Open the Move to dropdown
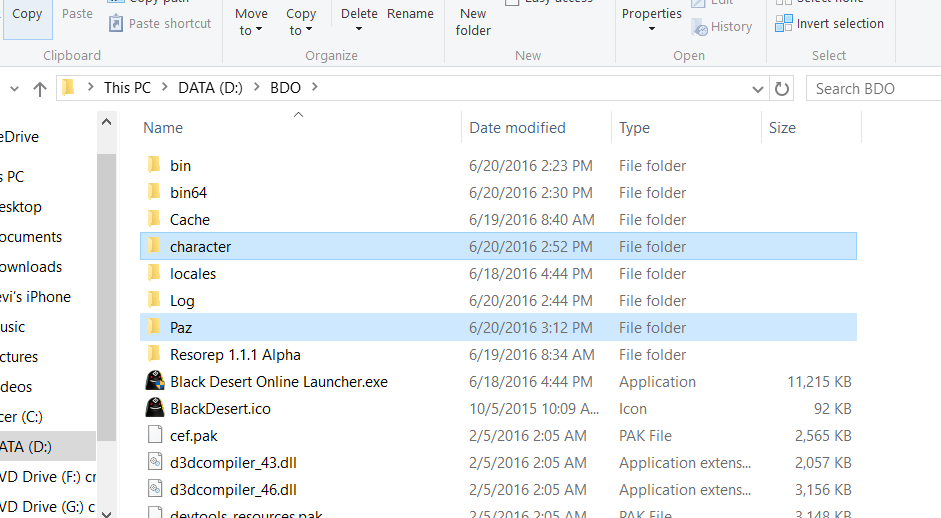941x518 pixels. tap(251, 22)
